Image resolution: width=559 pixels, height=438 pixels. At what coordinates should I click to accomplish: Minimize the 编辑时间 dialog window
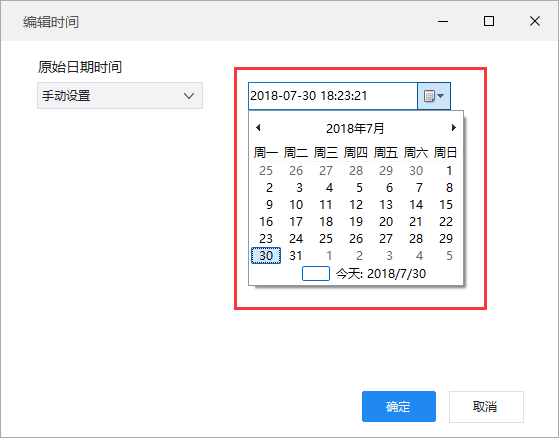[x=443, y=21]
